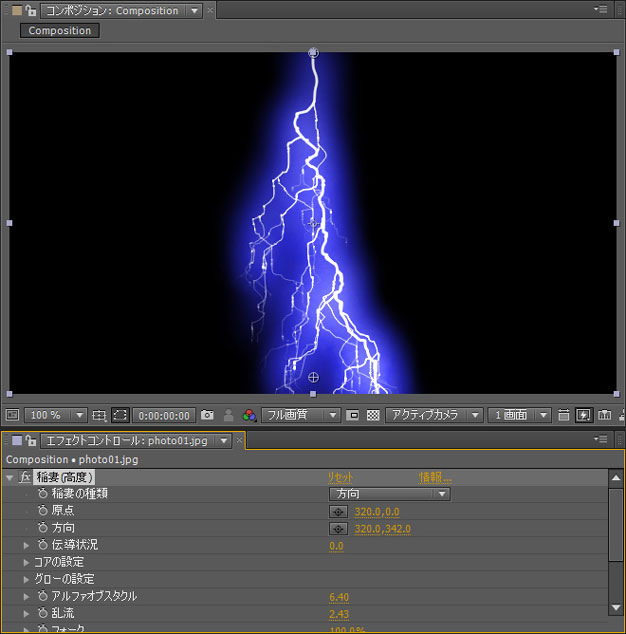The height and width of the screenshot is (634, 626).
Task: Open the RGB show channel icon
Action: 249,415
